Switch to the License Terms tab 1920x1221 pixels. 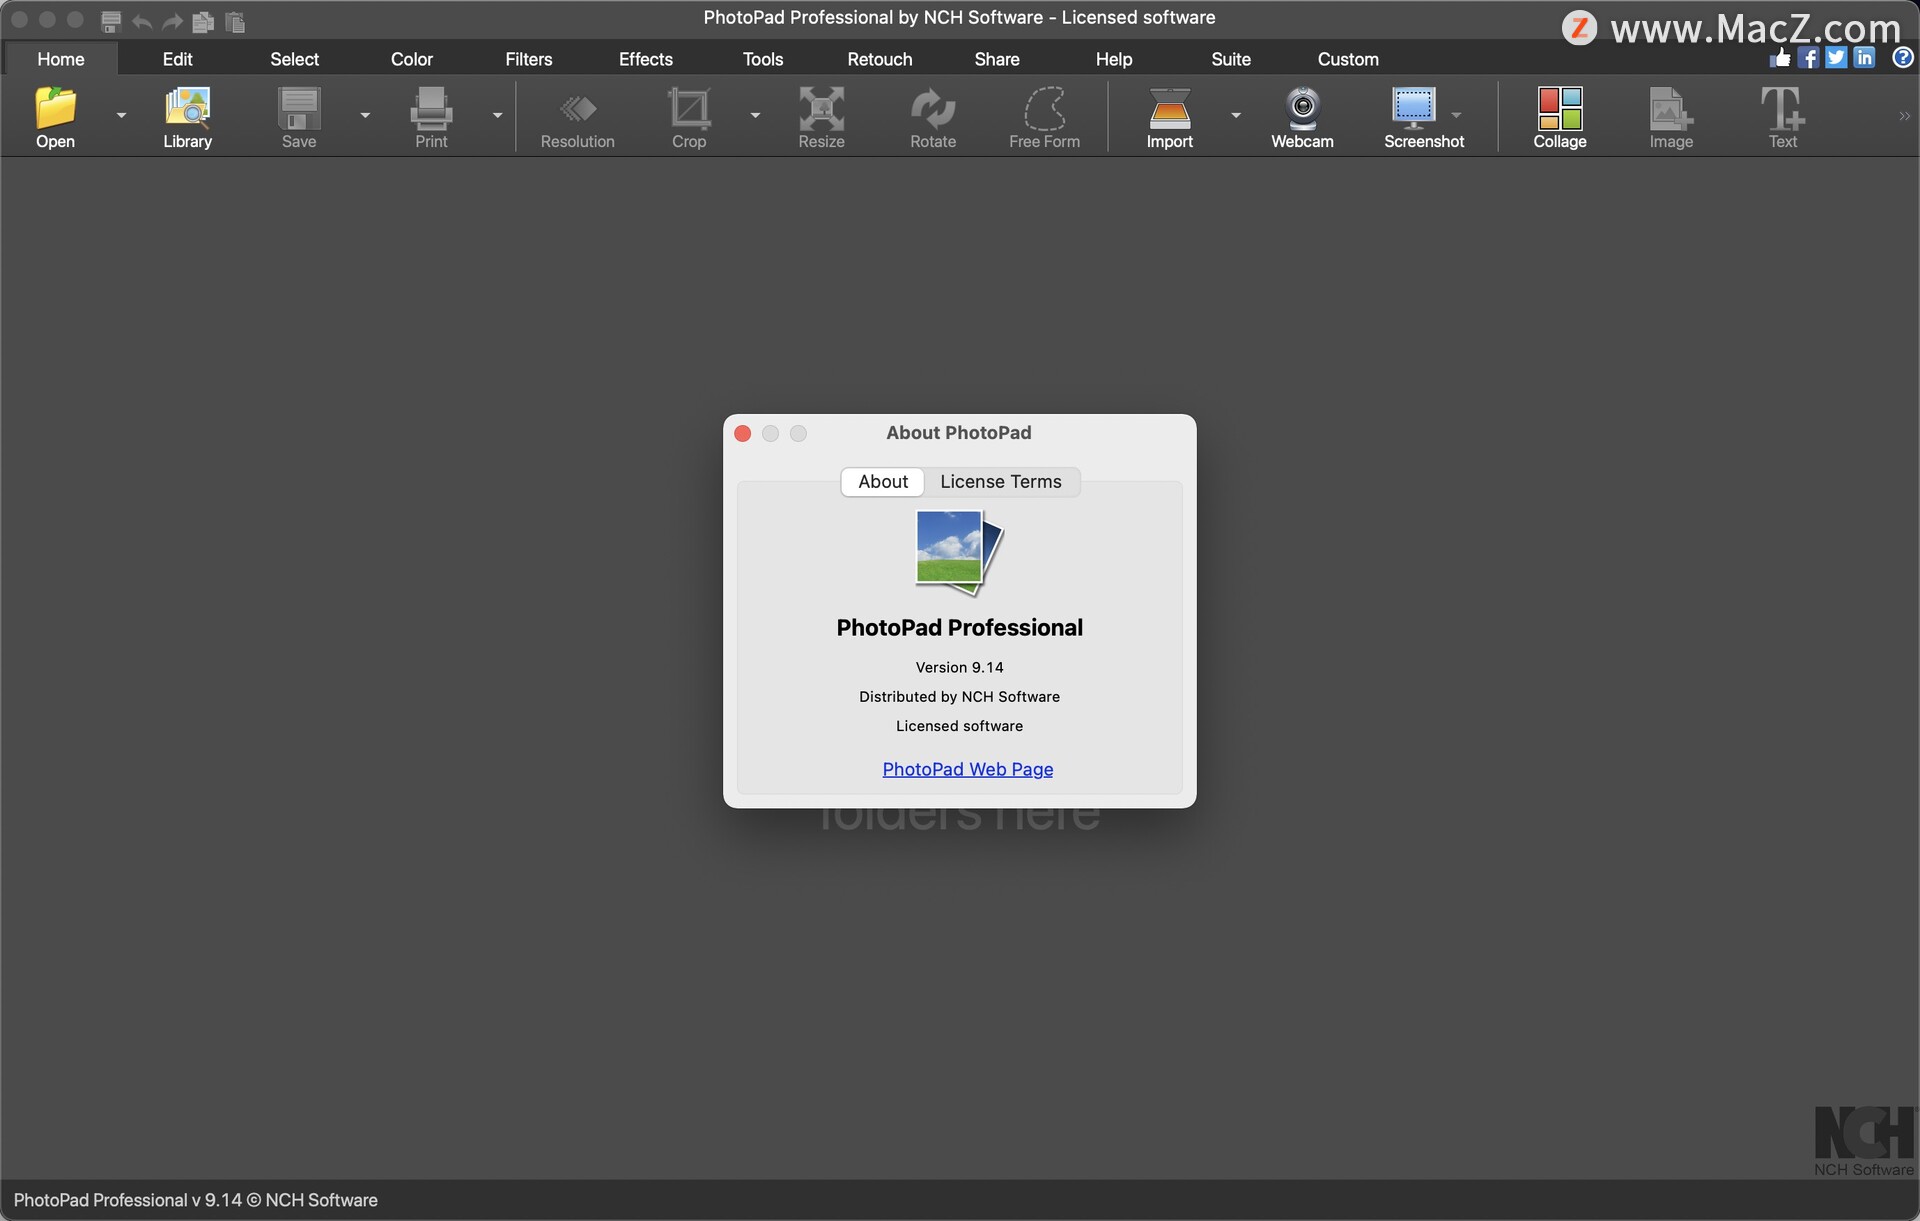click(x=1001, y=482)
